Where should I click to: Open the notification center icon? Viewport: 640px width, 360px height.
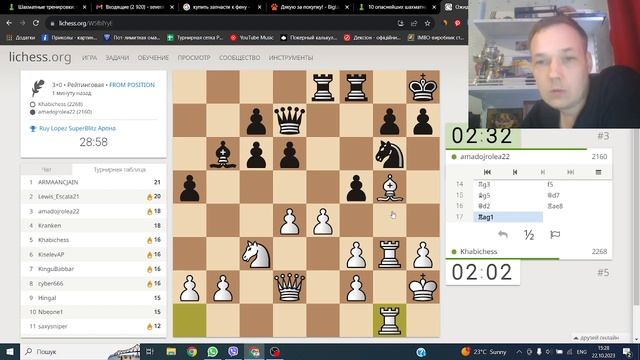[x=628, y=351]
